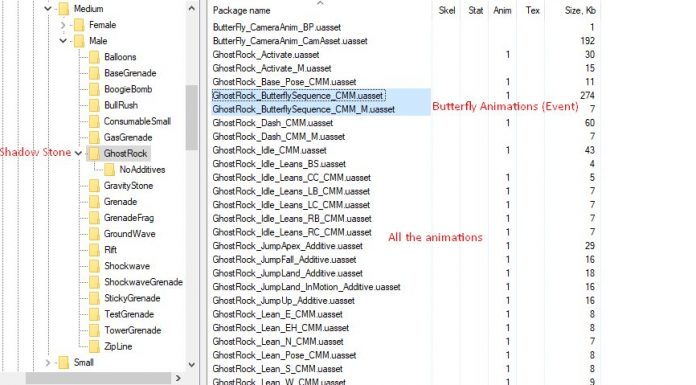Select GhostRock_JumpApex_Additive.uasset
The width and height of the screenshot is (696, 385).
[288, 246]
